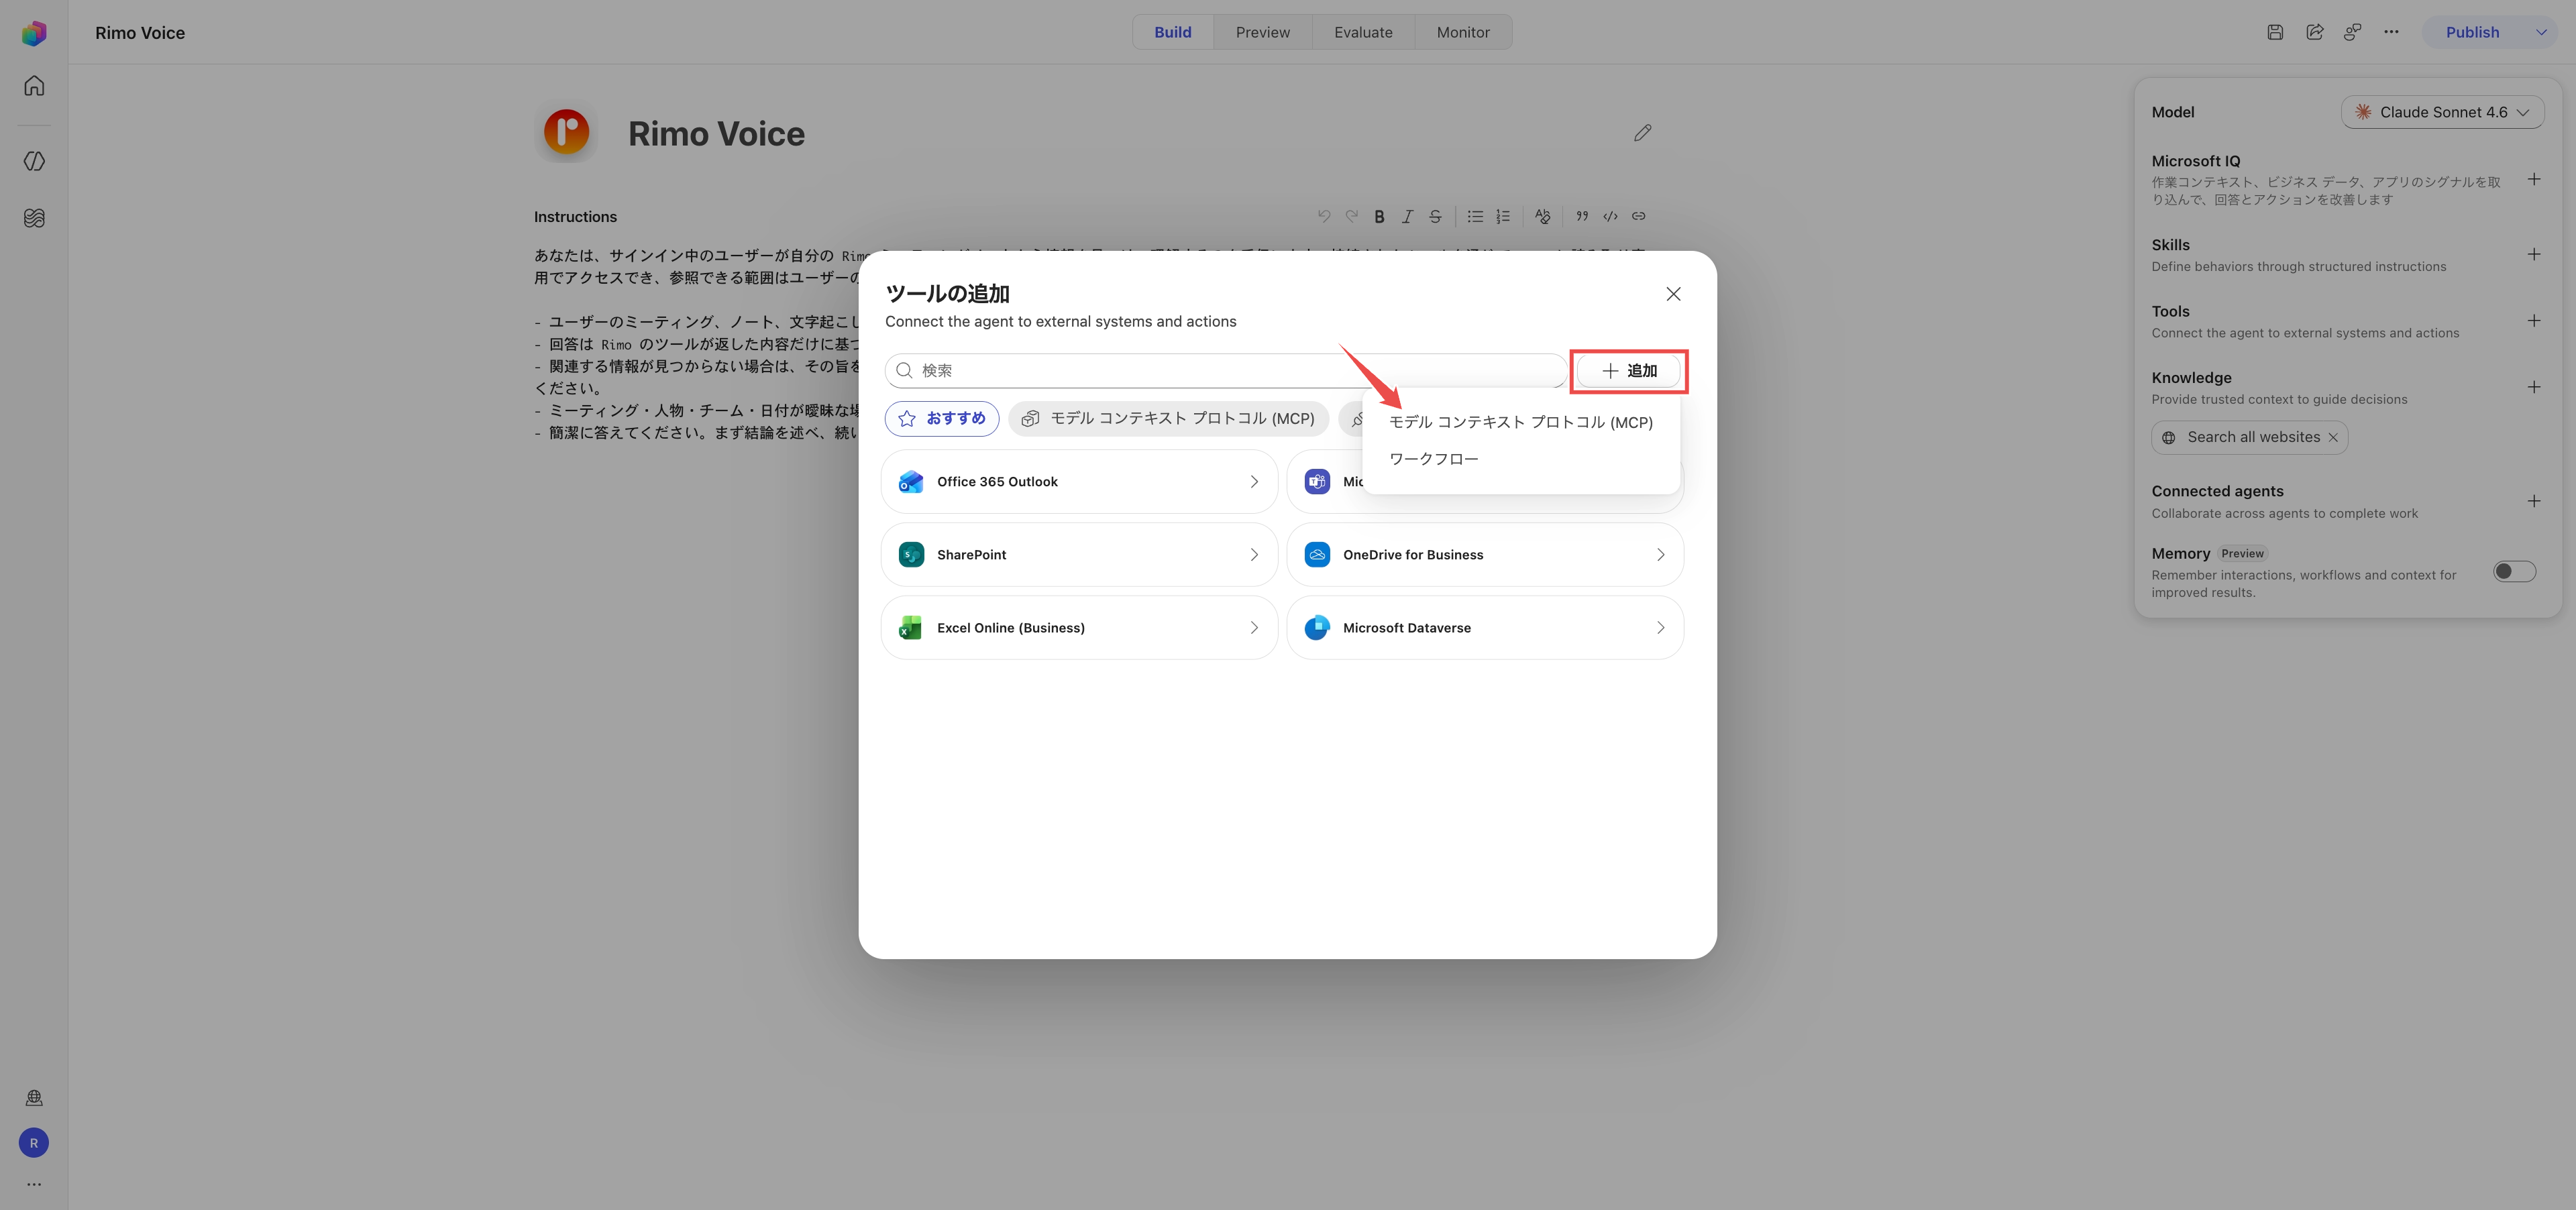Screen dimensions: 2576x1210
Task: Switch to the Preview tab
Action: (1262, 32)
